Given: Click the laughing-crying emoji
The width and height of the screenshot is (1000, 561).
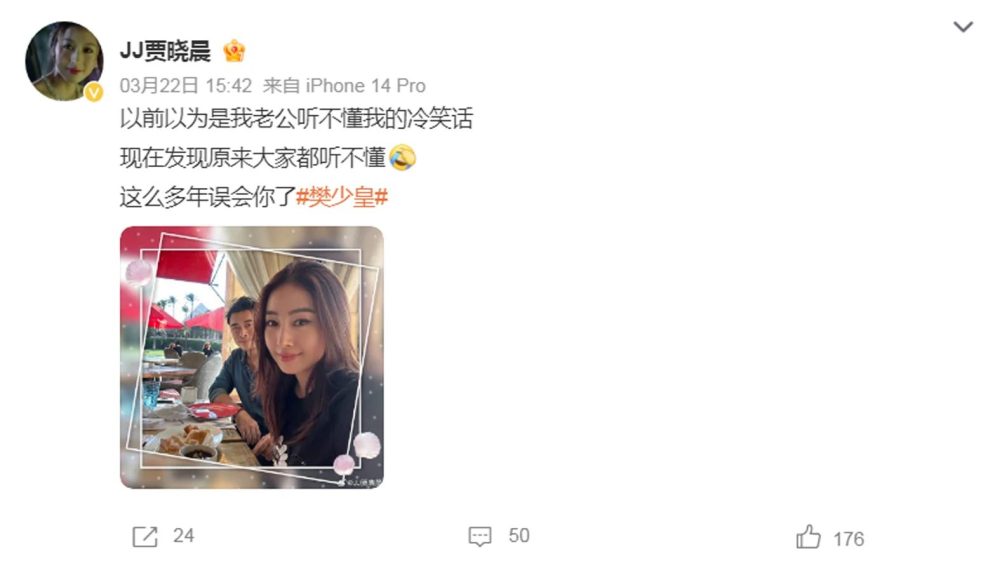Looking at the screenshot, I should (x=402, y=157).
